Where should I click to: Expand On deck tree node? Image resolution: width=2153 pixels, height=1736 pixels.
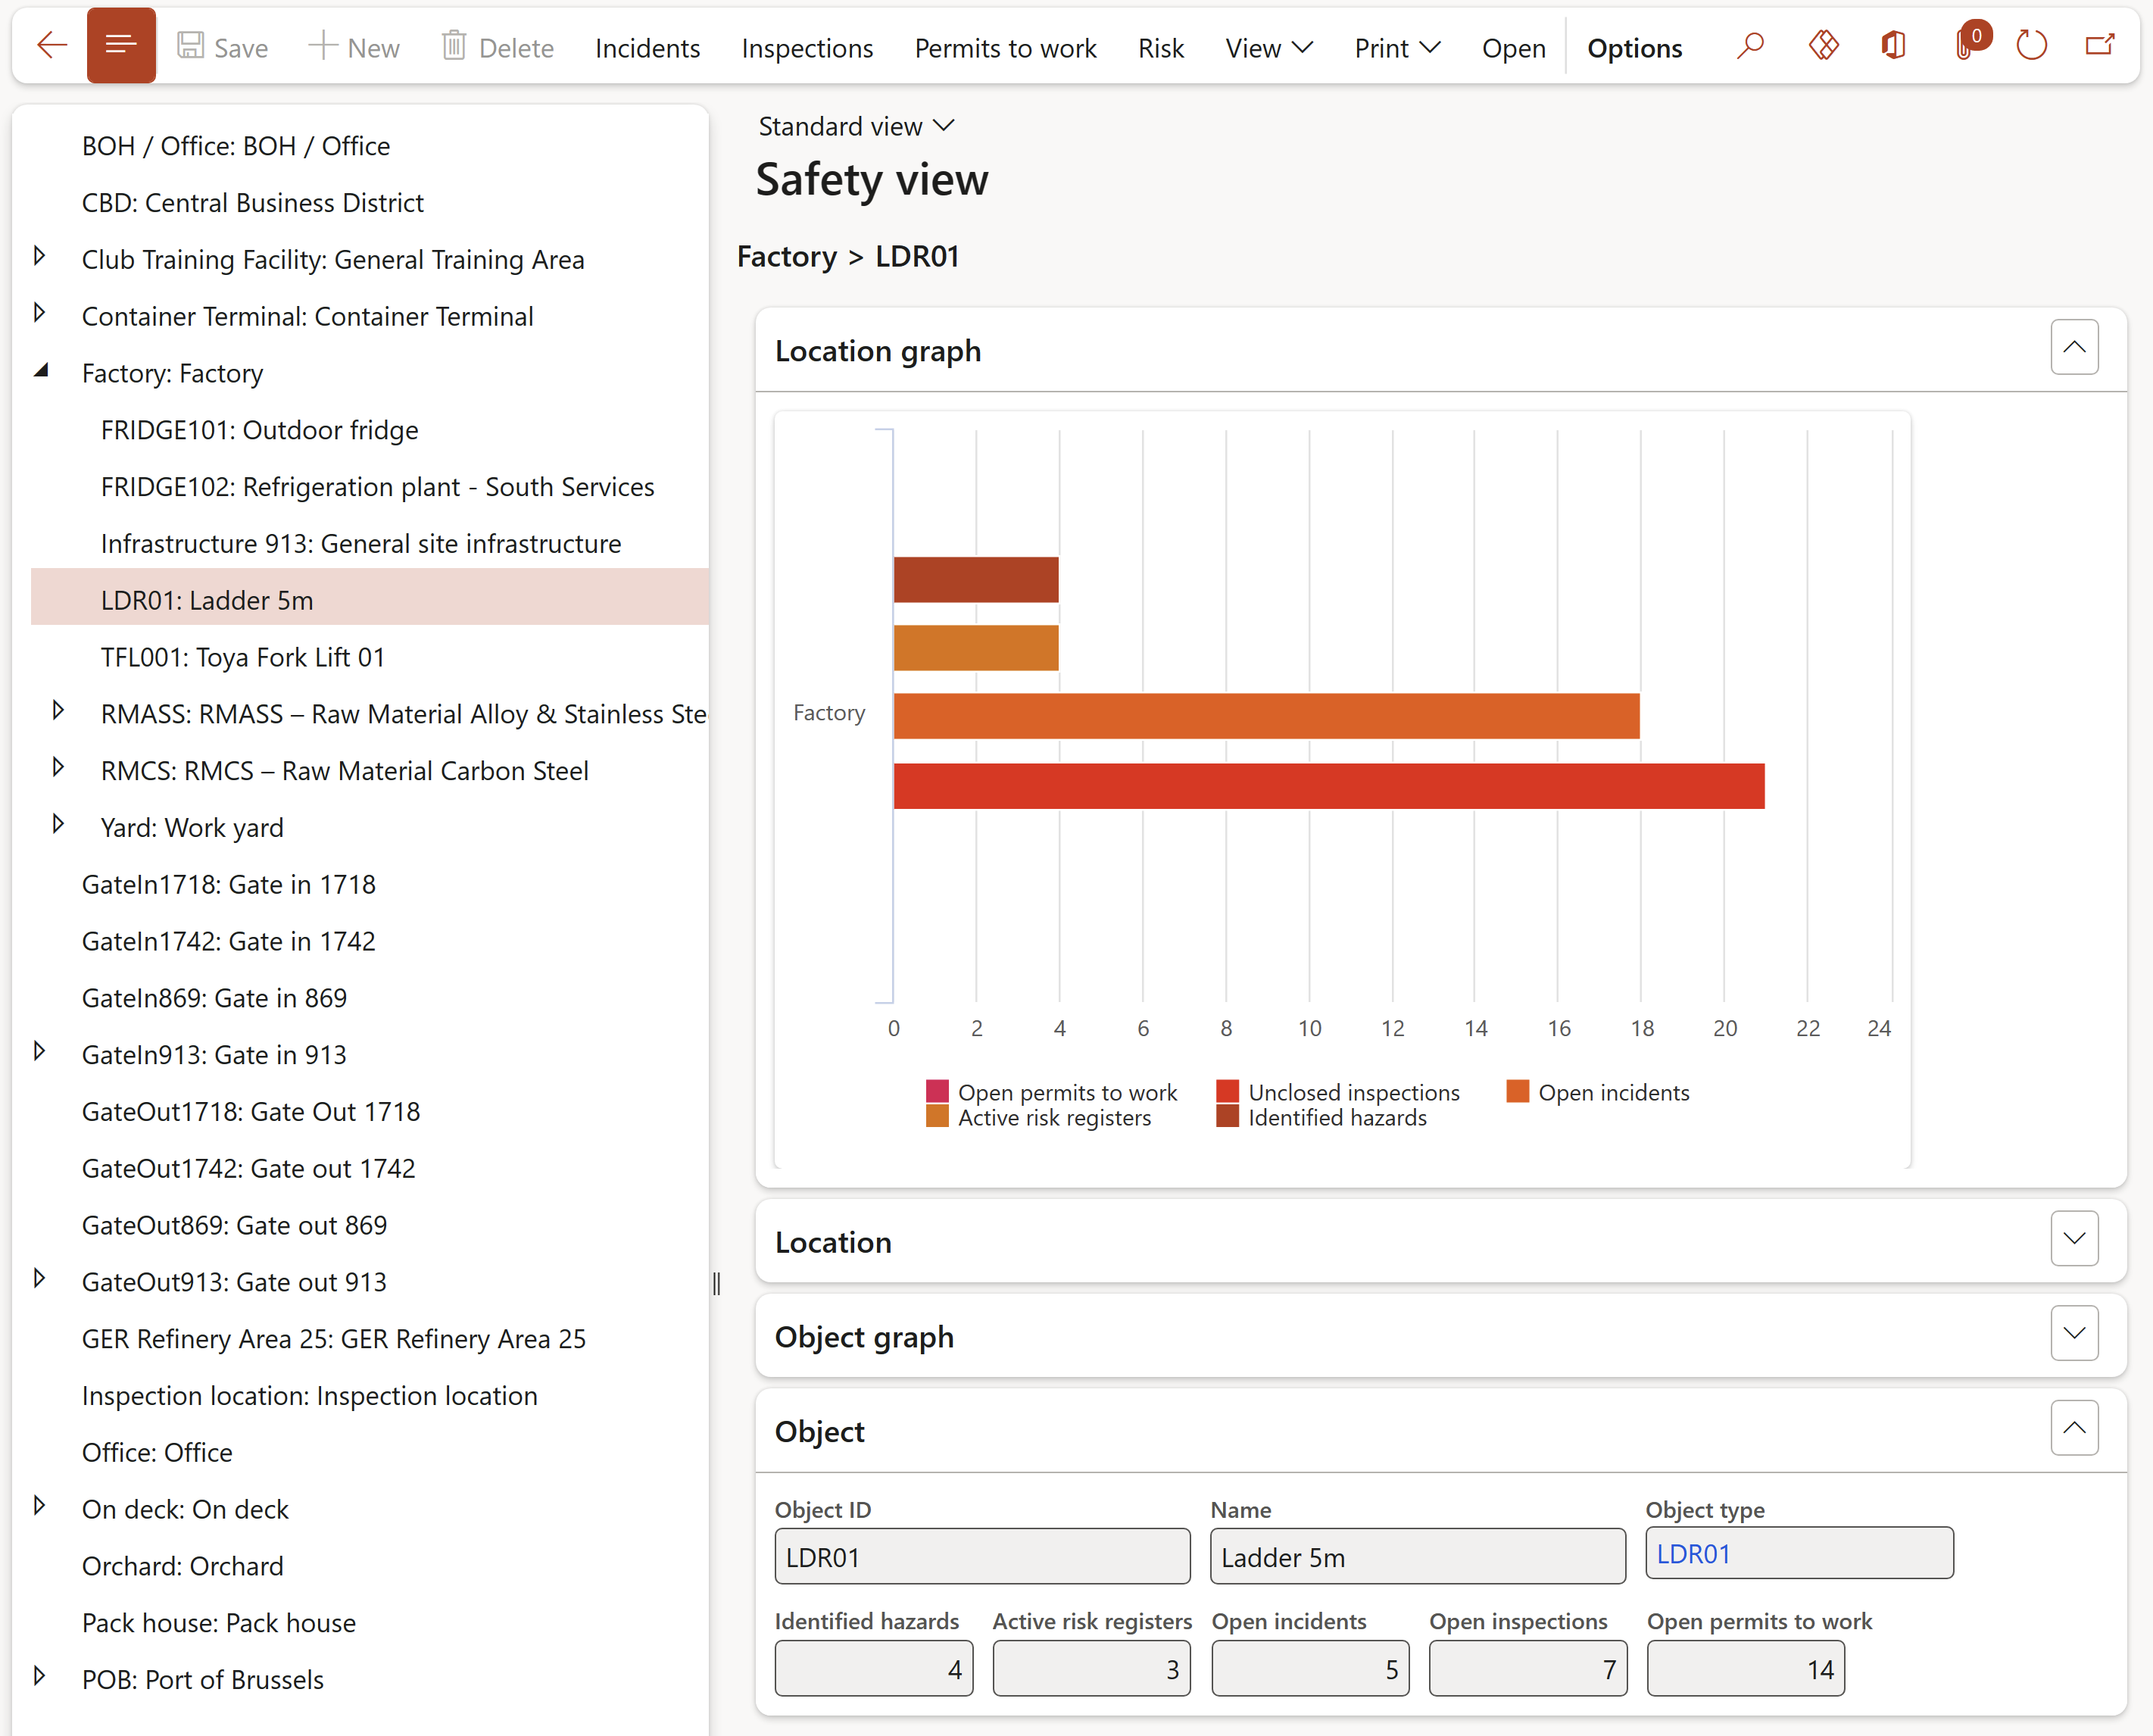point(39,1505)
